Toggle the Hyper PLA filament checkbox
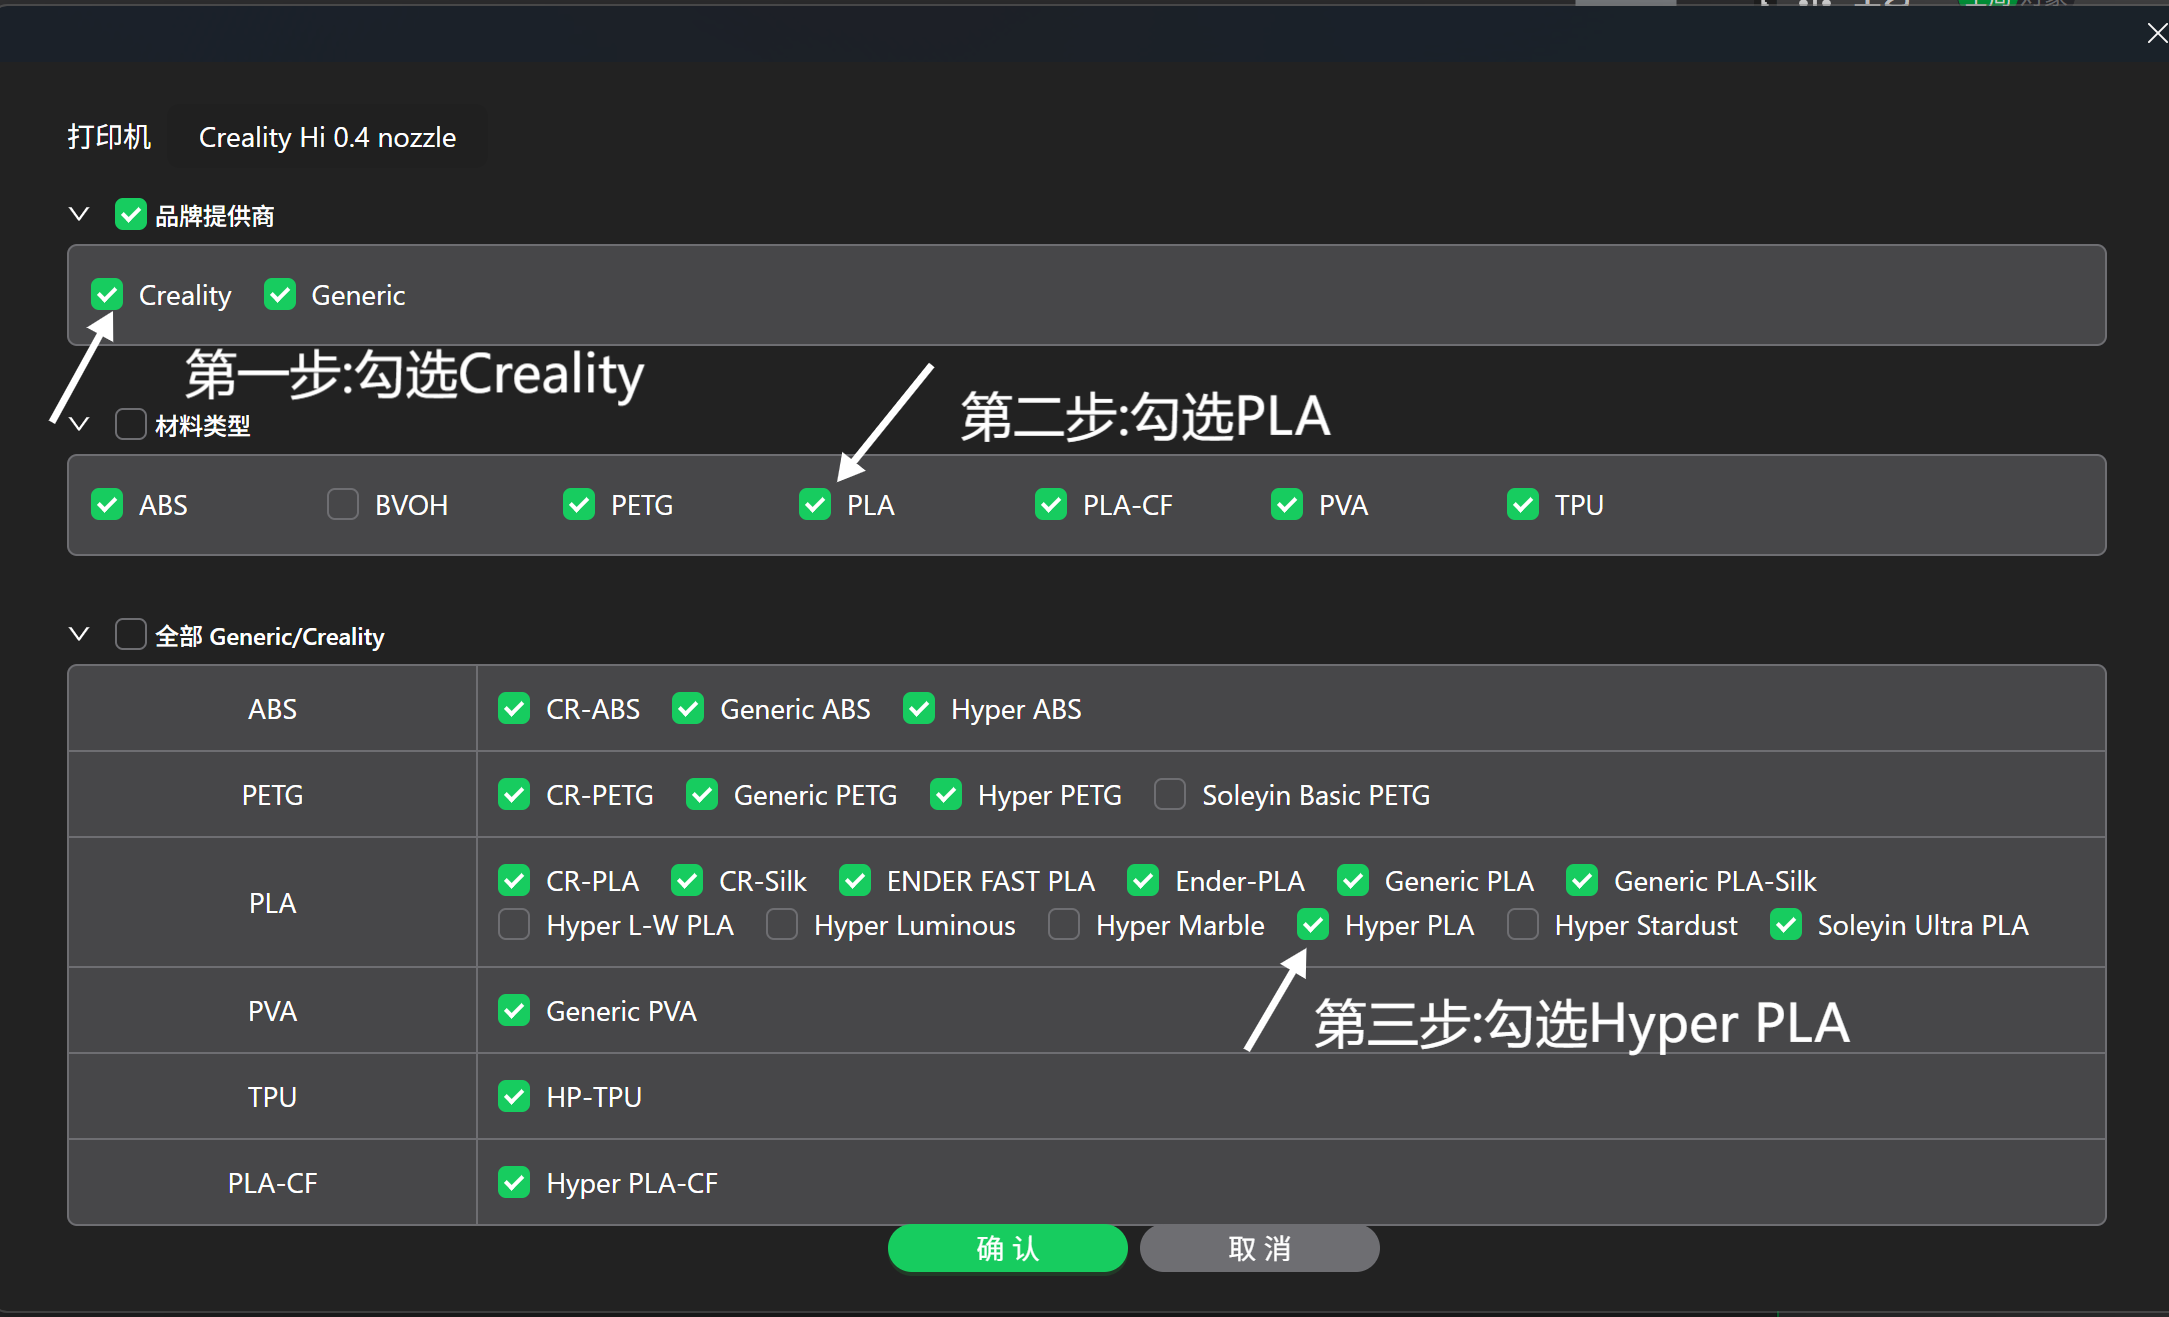Image resolution: width=2169 pixels, height=1317 pixels. pos(1313,925)
